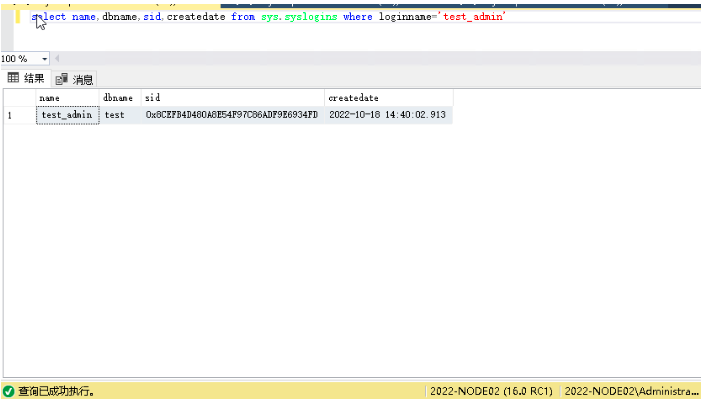Viewport: 709px width, 403px height.
Task: Place cursor in the SQL query text
Action: [x=268, y=17]
